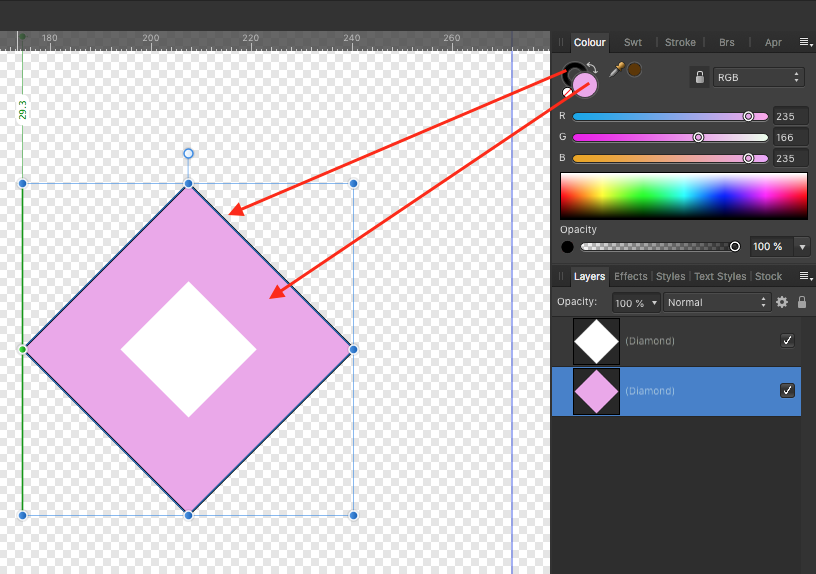Uncheck visibility of the pink Diamond layer
The image size is (816, 574).
787,391
